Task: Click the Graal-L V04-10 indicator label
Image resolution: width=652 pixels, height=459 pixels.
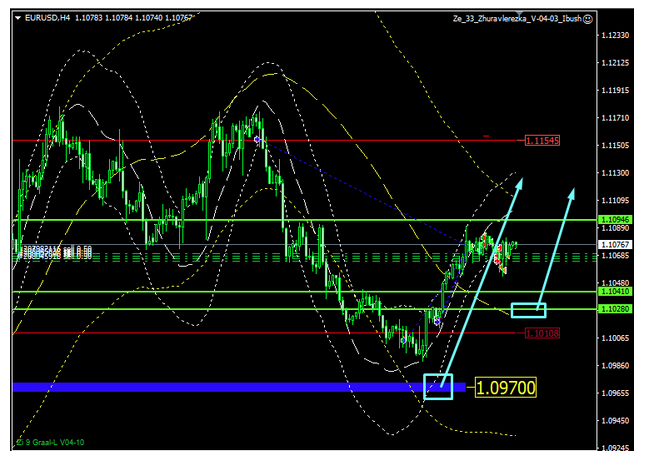Action: [x=52, y=441]
